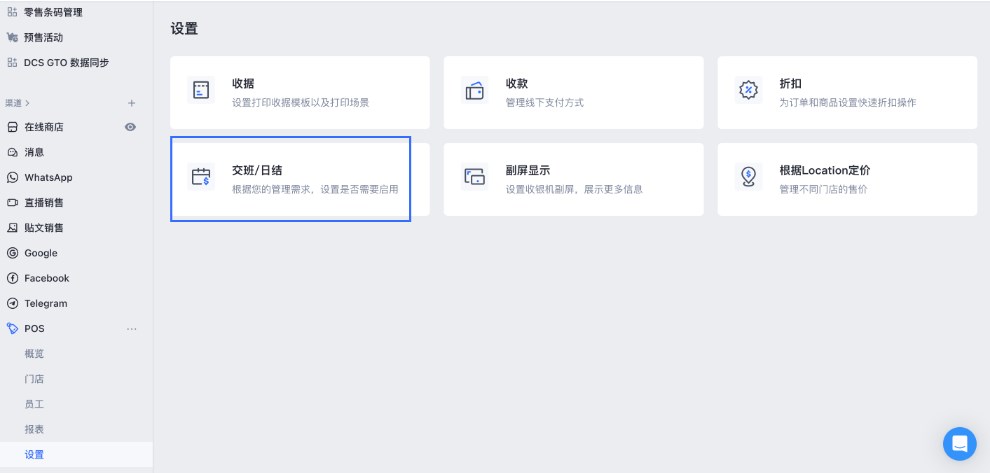Click the receipt (收据) card icon
Viewport: 990px width, 473px height.
pyautogui.click(x=201, y=91)
